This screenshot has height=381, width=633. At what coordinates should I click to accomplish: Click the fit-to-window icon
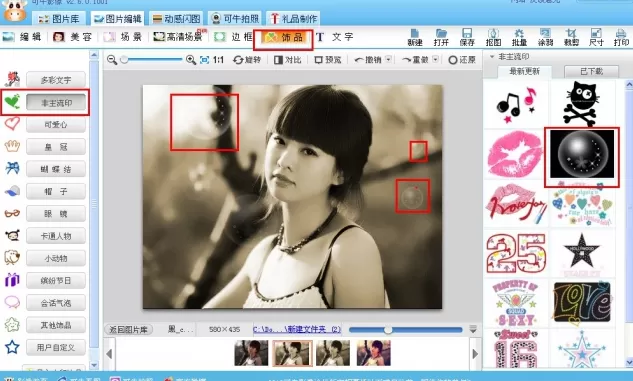pyautogui.click(x=205, y=60)
